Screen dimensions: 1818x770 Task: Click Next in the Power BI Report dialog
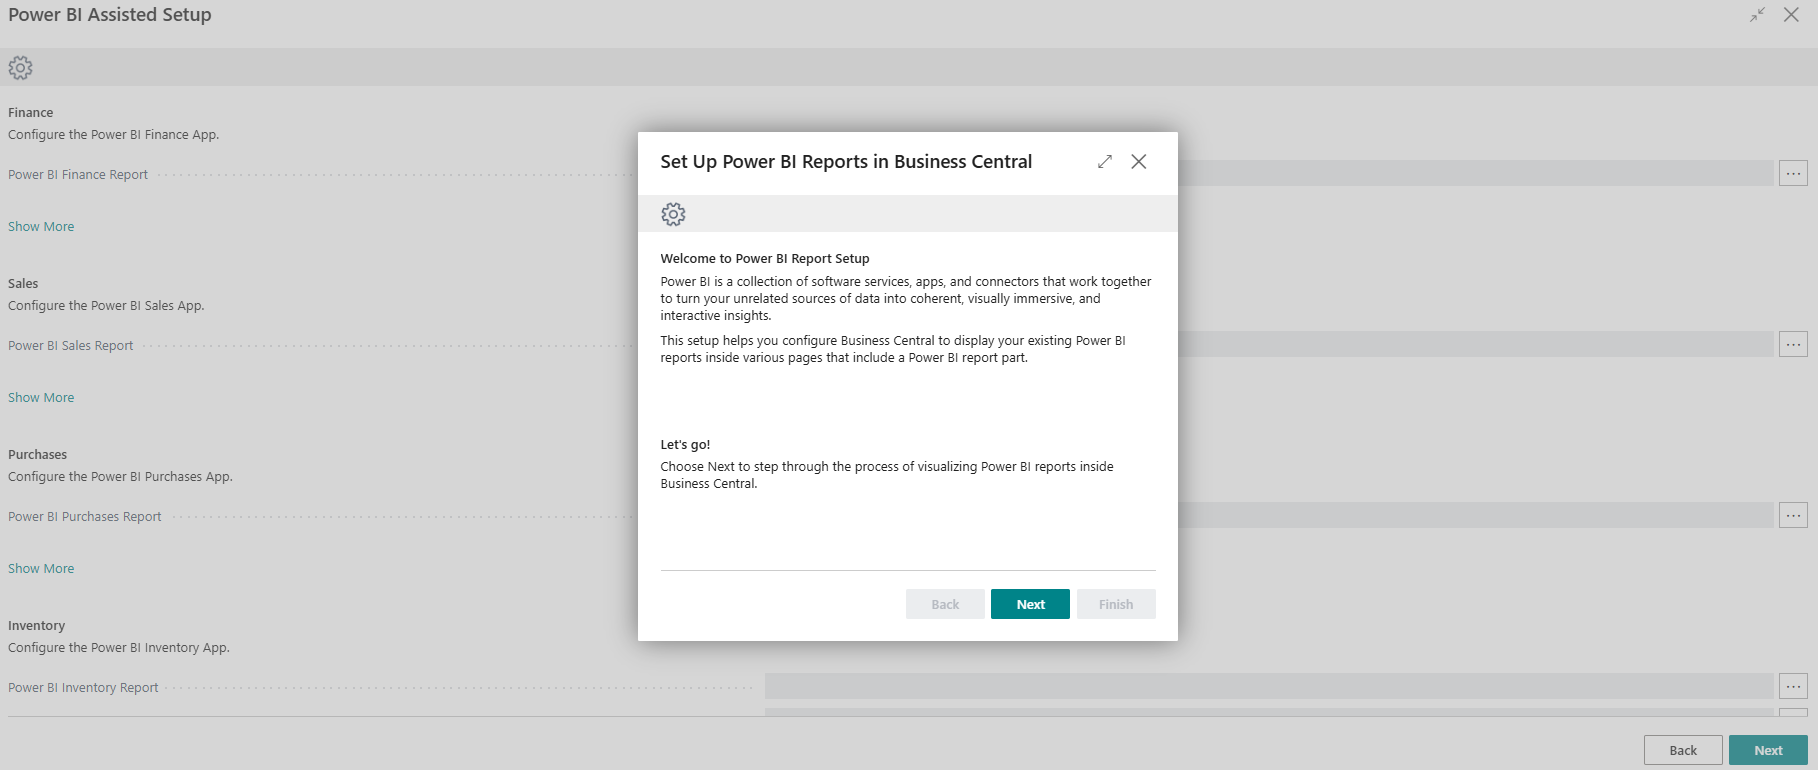1030,604
